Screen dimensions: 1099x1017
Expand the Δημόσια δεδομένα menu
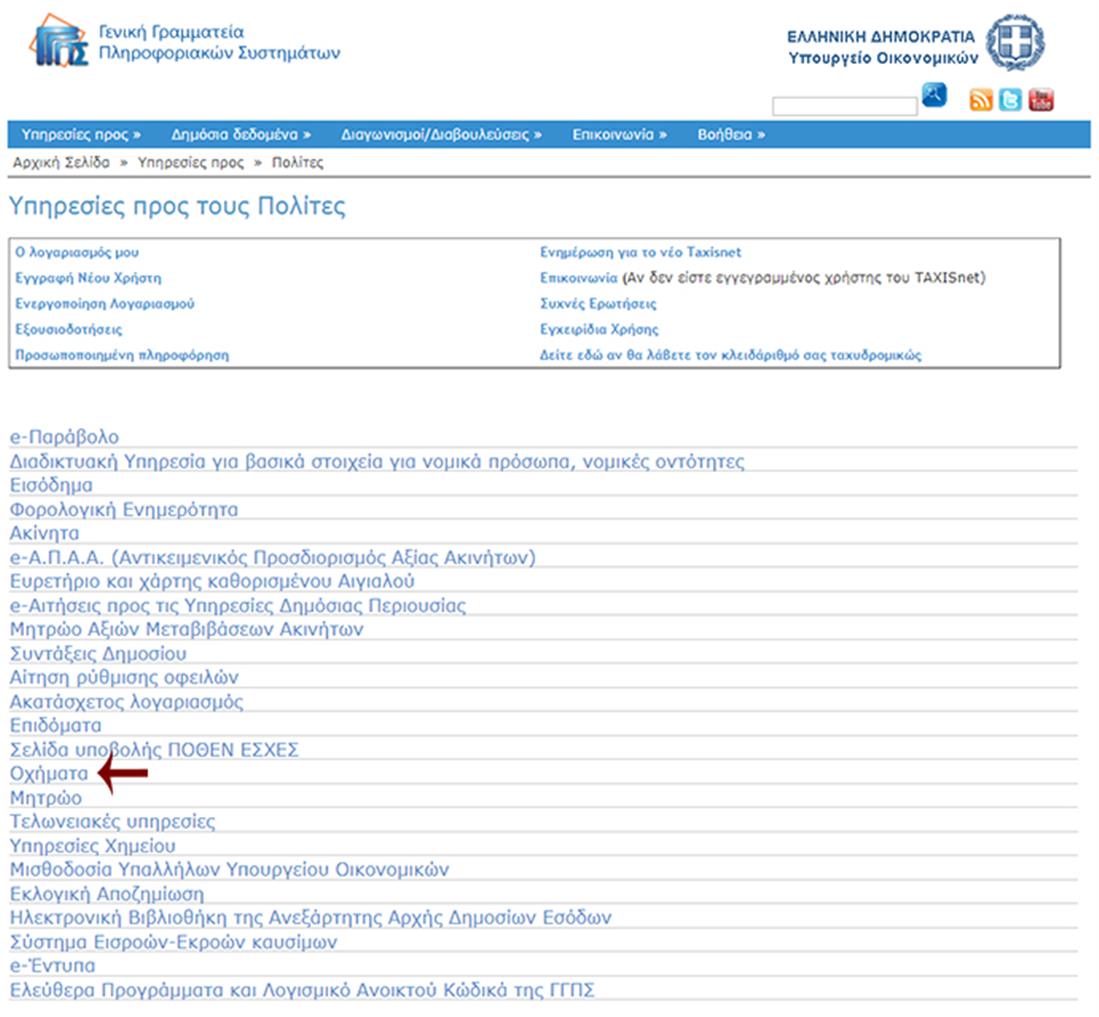[240, 134]
